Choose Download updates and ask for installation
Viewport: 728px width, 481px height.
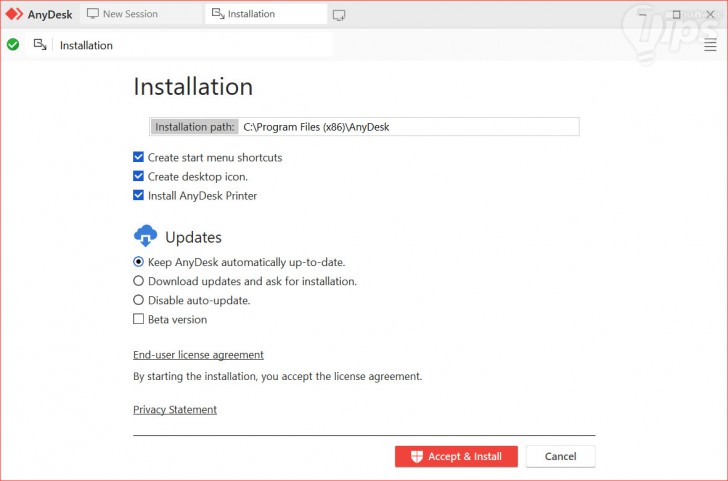pos(138,281)
